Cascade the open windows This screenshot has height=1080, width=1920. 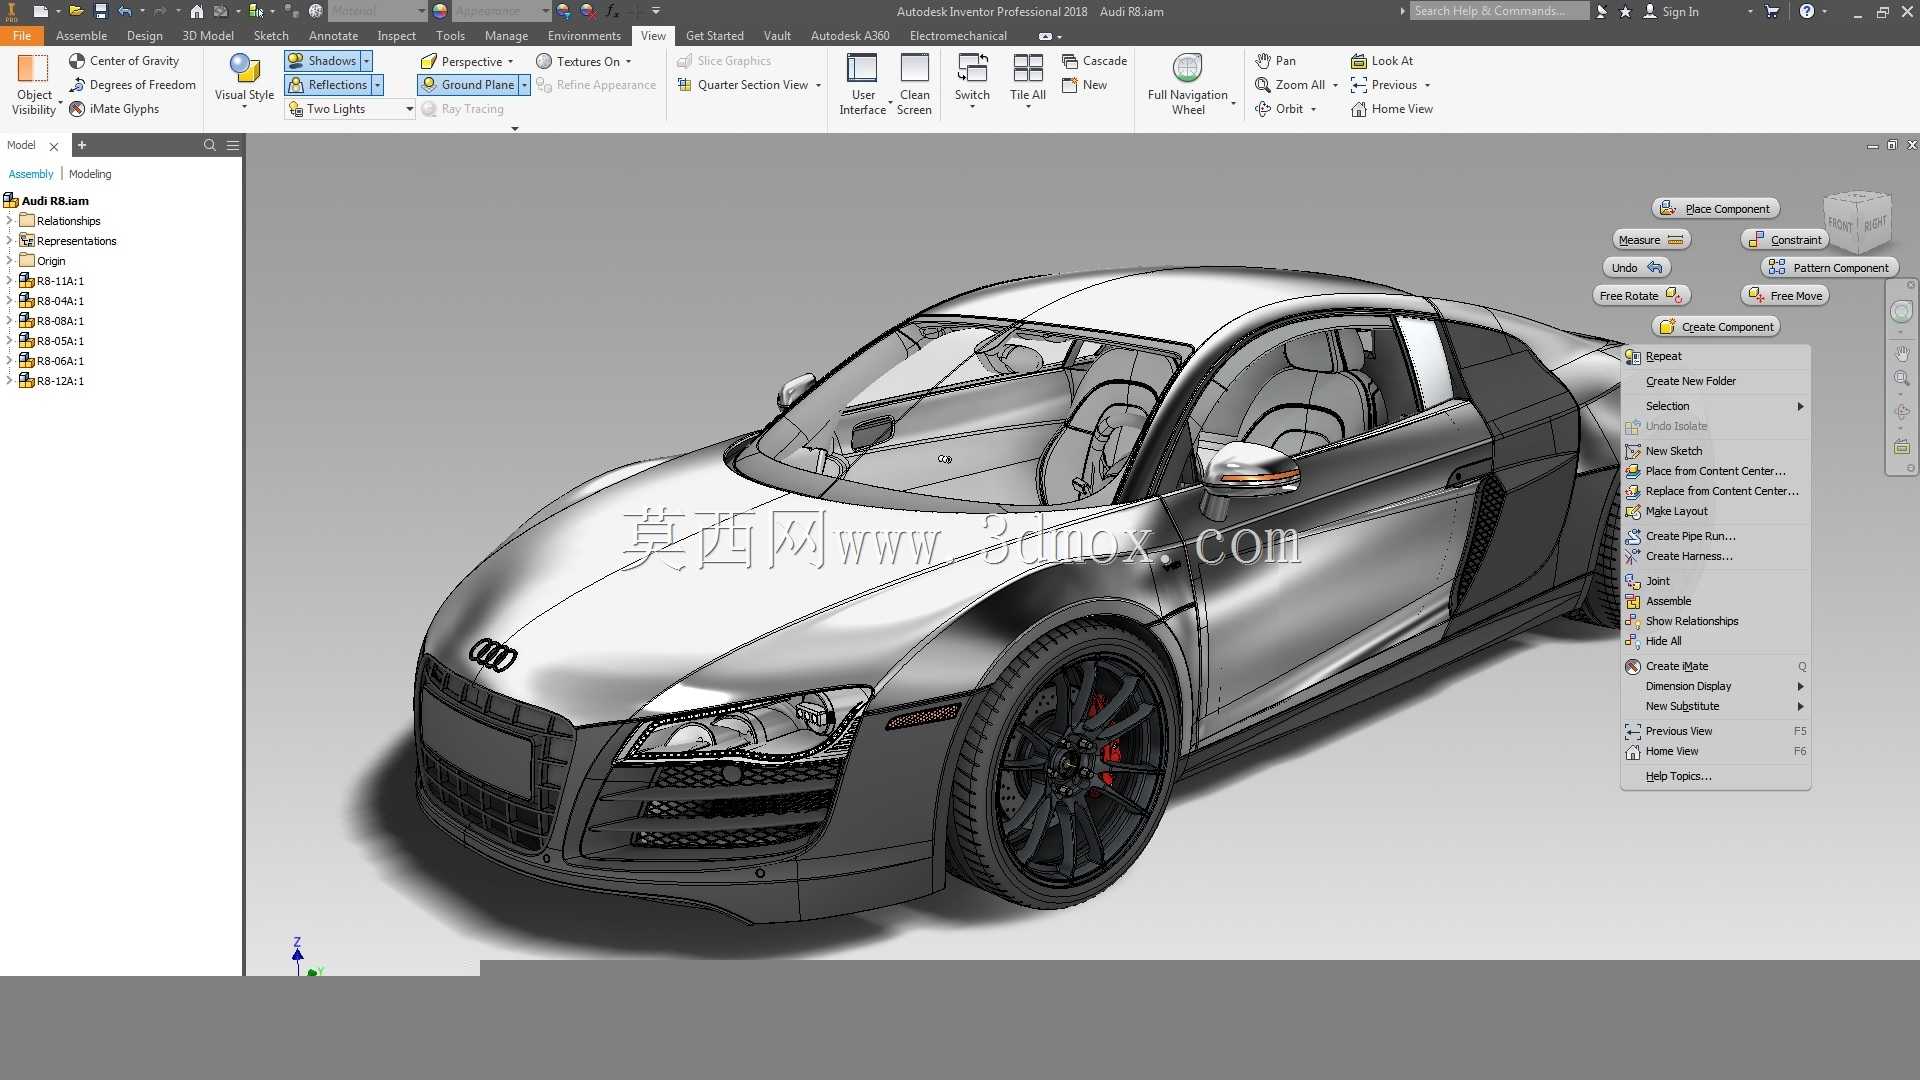(1094, 61)
